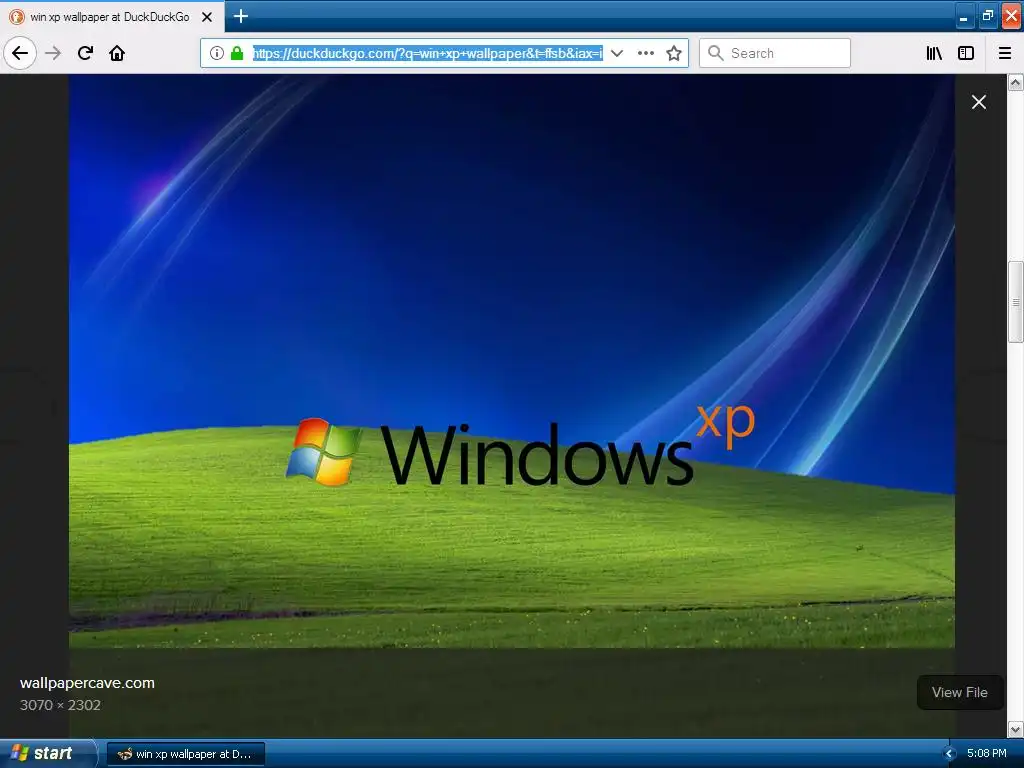Click the Search box in toolbar

pos(775,53)
